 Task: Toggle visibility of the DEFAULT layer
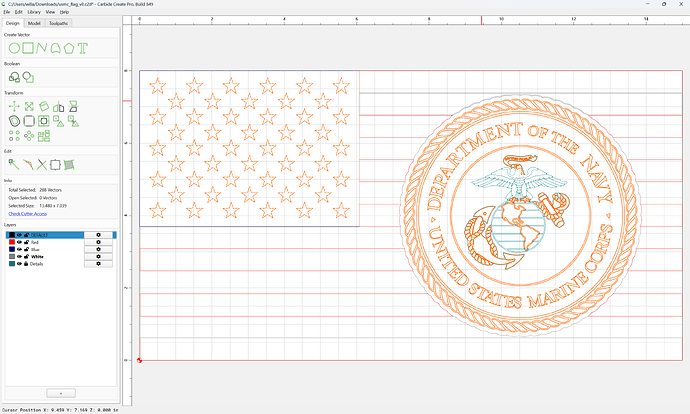coord(19,235)
